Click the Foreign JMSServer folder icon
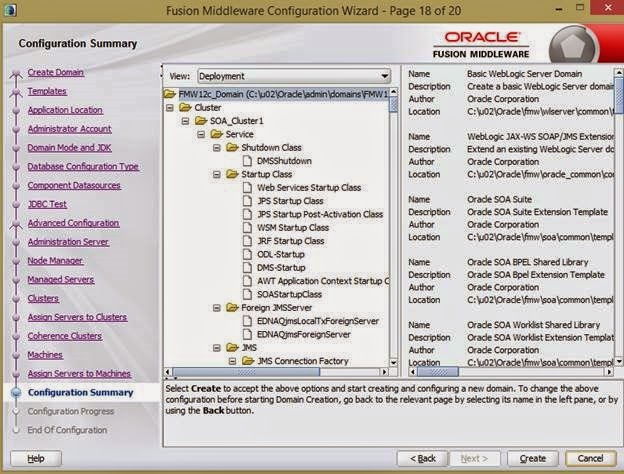Viewport: 624px width, 474px height. point(232,307)
